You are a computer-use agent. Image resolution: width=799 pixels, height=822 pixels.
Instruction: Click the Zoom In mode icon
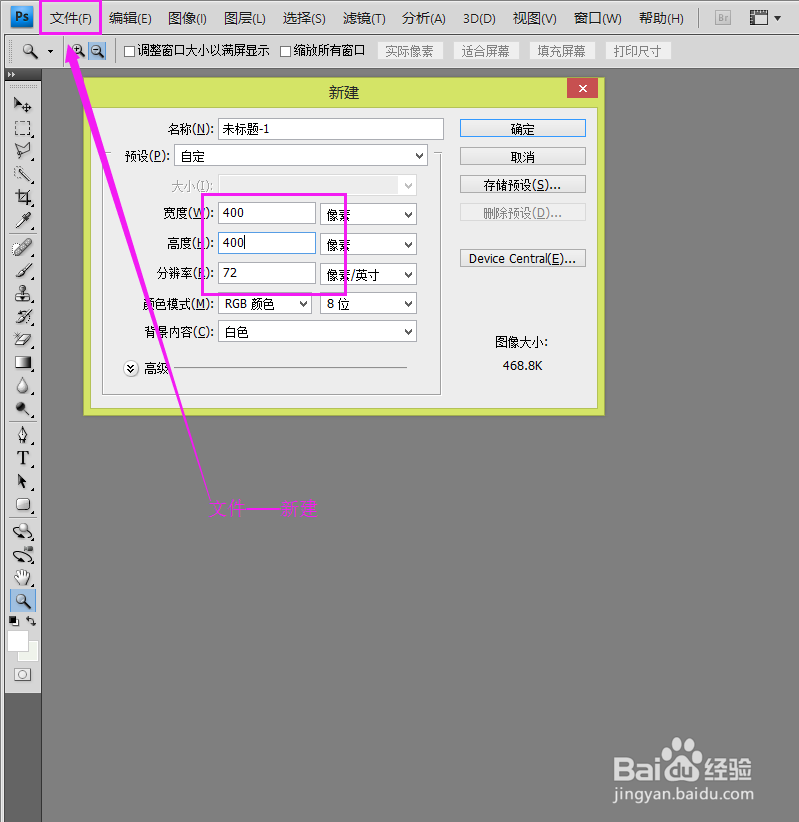(x=78, y=51)
